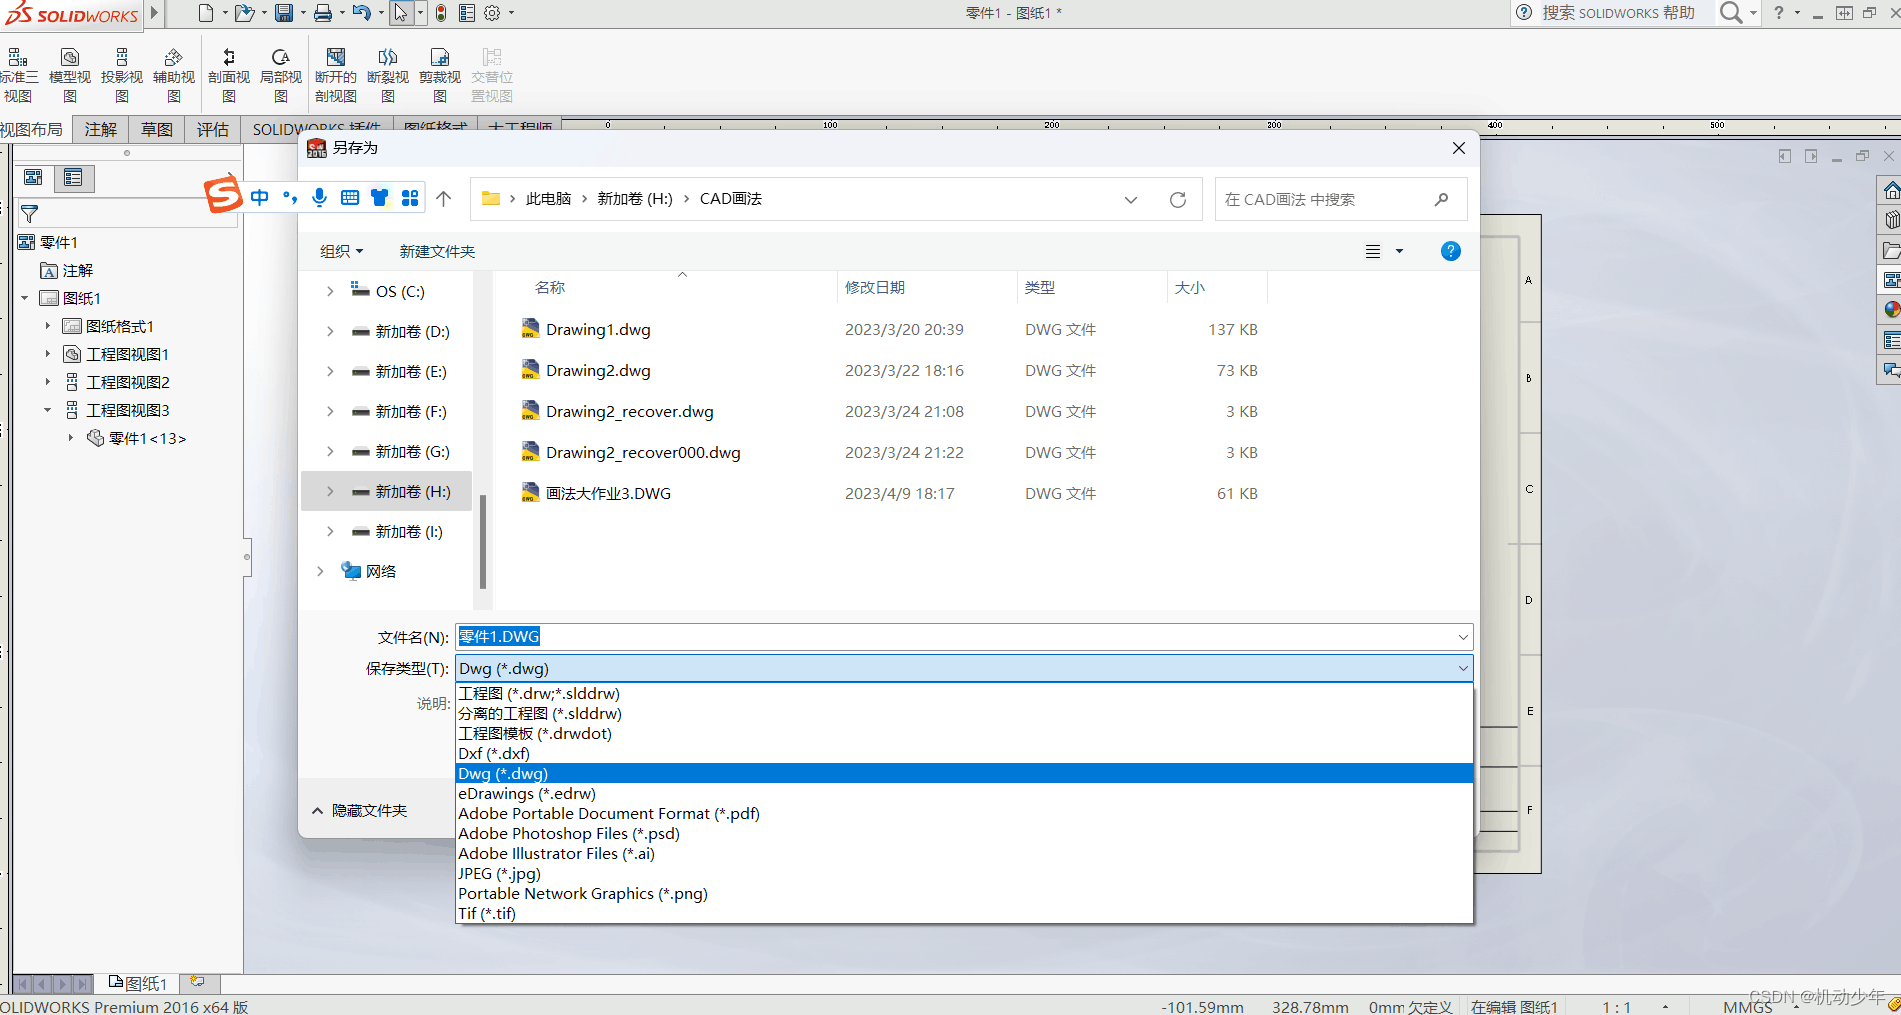Select the Broken-out Section tool
This screenshot has height=1015, width=1901.
[x=336, y=75]
